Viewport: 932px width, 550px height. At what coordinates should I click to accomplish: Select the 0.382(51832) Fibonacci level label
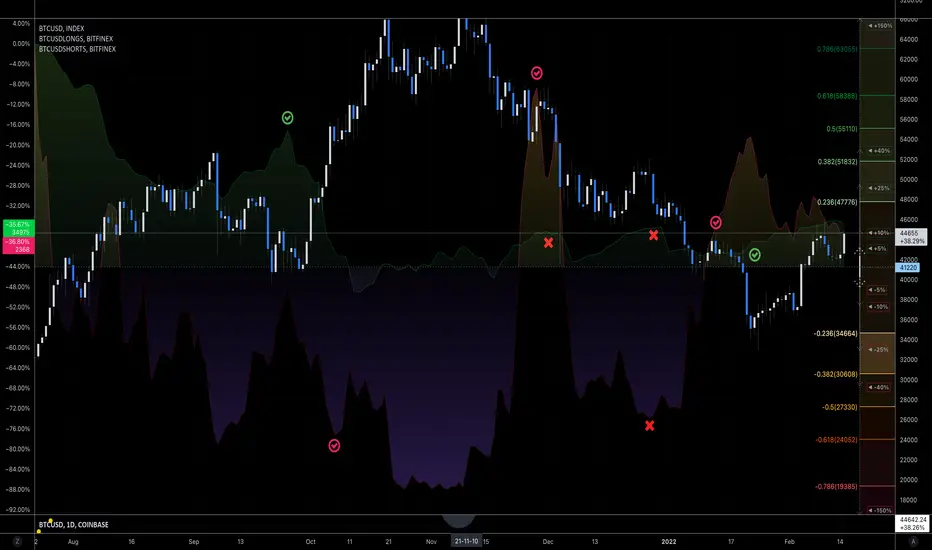(837, 162)
